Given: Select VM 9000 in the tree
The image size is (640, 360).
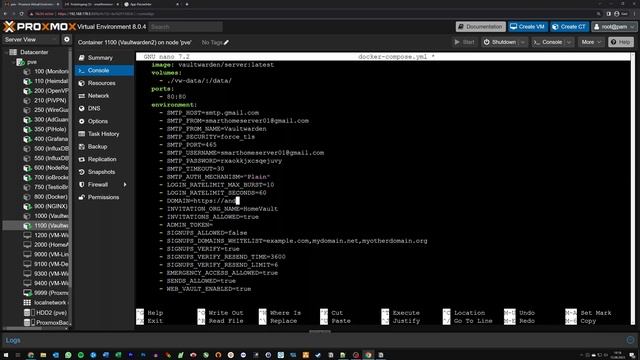Looking at the screenshot, I should click(x=51, y=255).
